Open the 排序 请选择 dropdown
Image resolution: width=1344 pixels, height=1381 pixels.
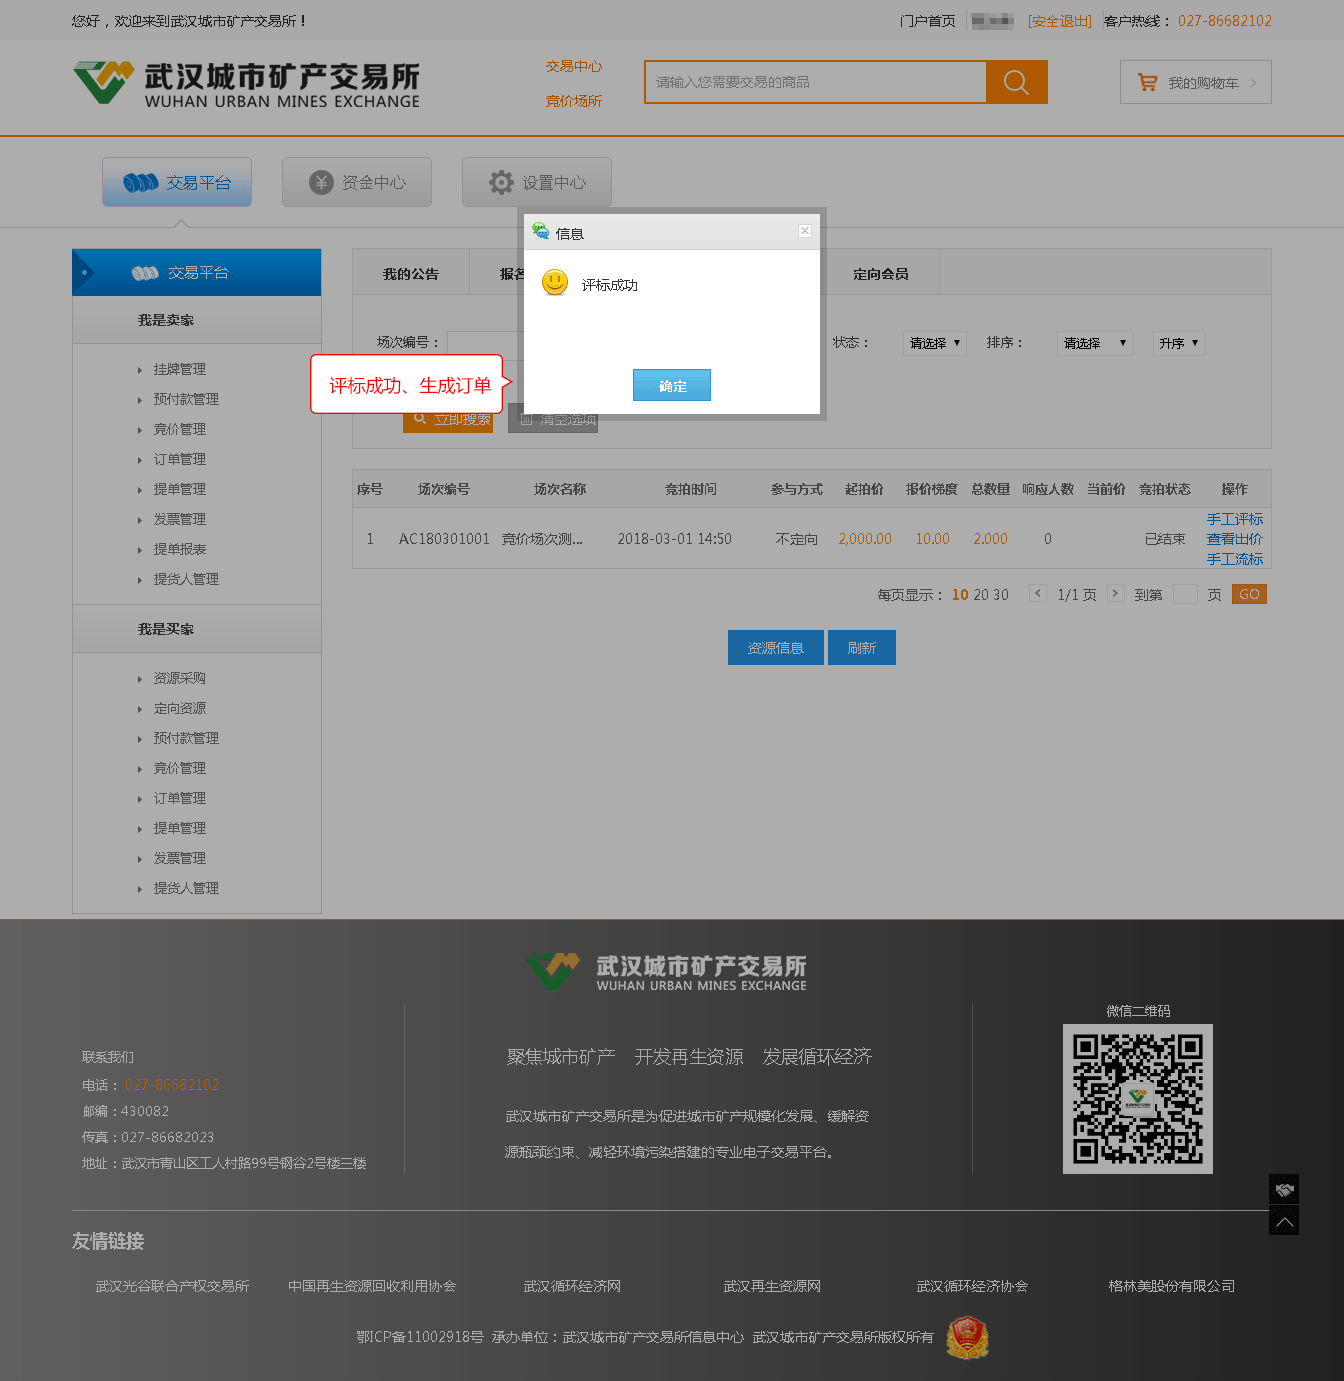(1094, 343)
